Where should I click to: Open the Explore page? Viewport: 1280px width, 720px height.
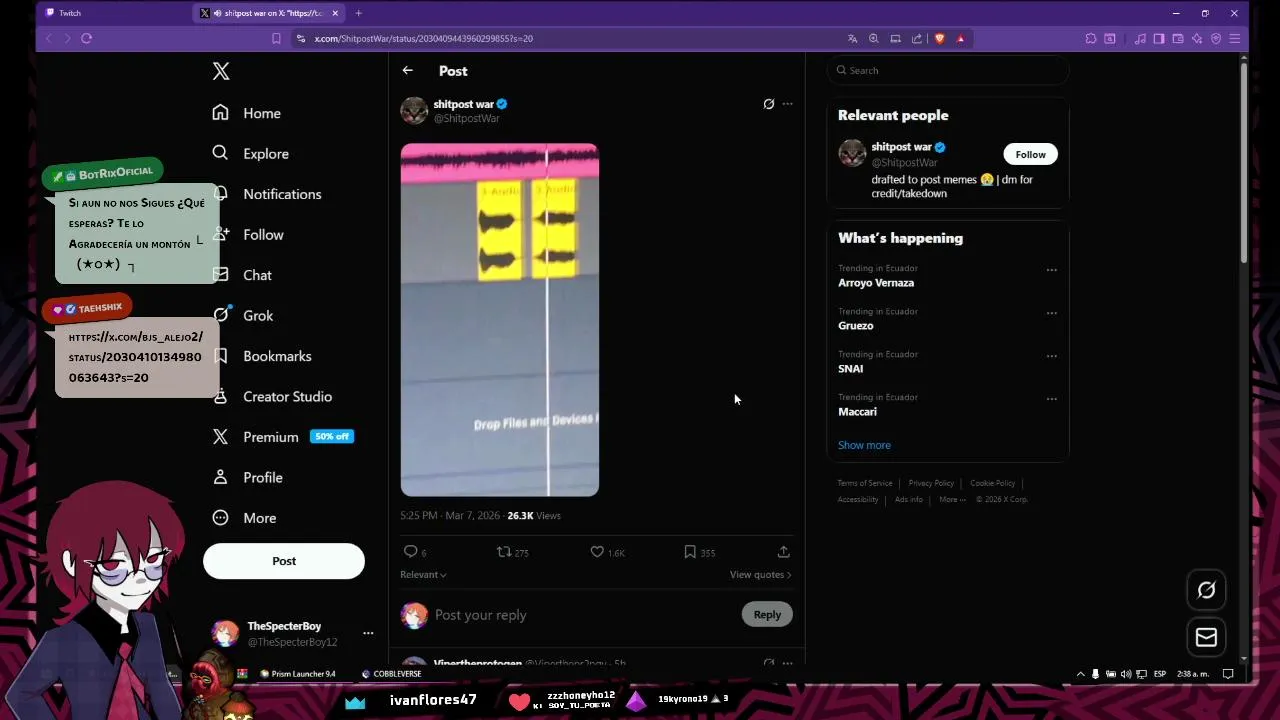click(251, 153)
